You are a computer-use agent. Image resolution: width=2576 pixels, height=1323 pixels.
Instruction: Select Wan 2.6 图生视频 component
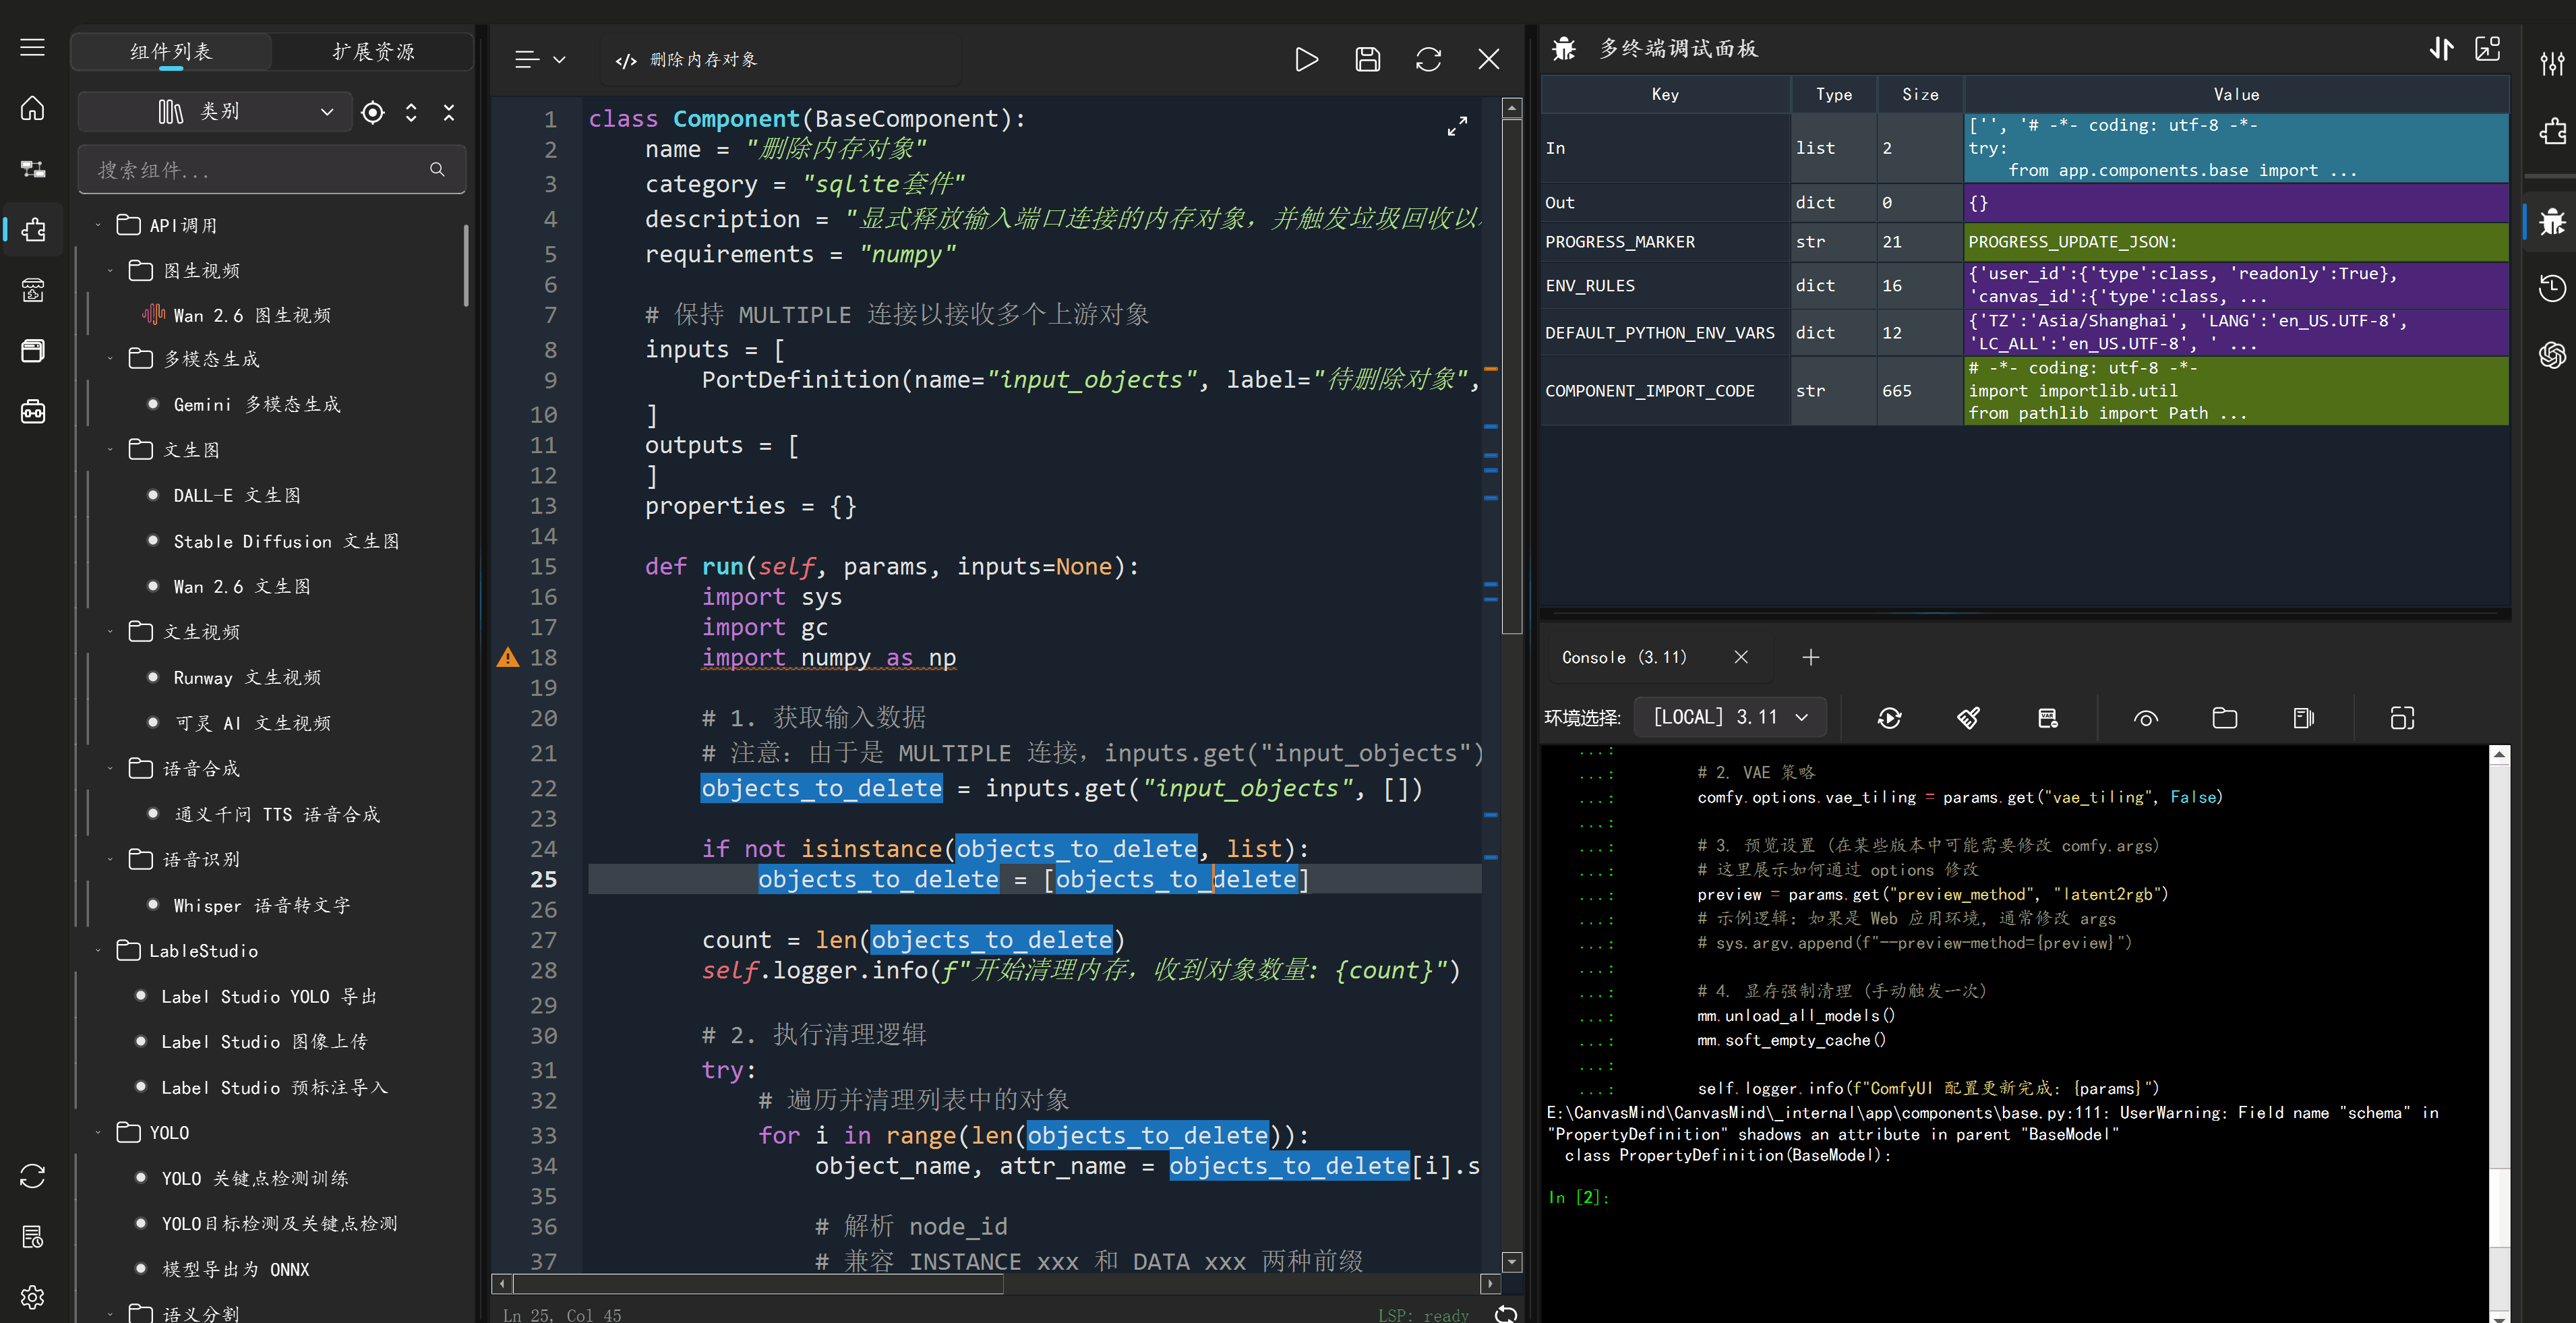coord(252,315)
